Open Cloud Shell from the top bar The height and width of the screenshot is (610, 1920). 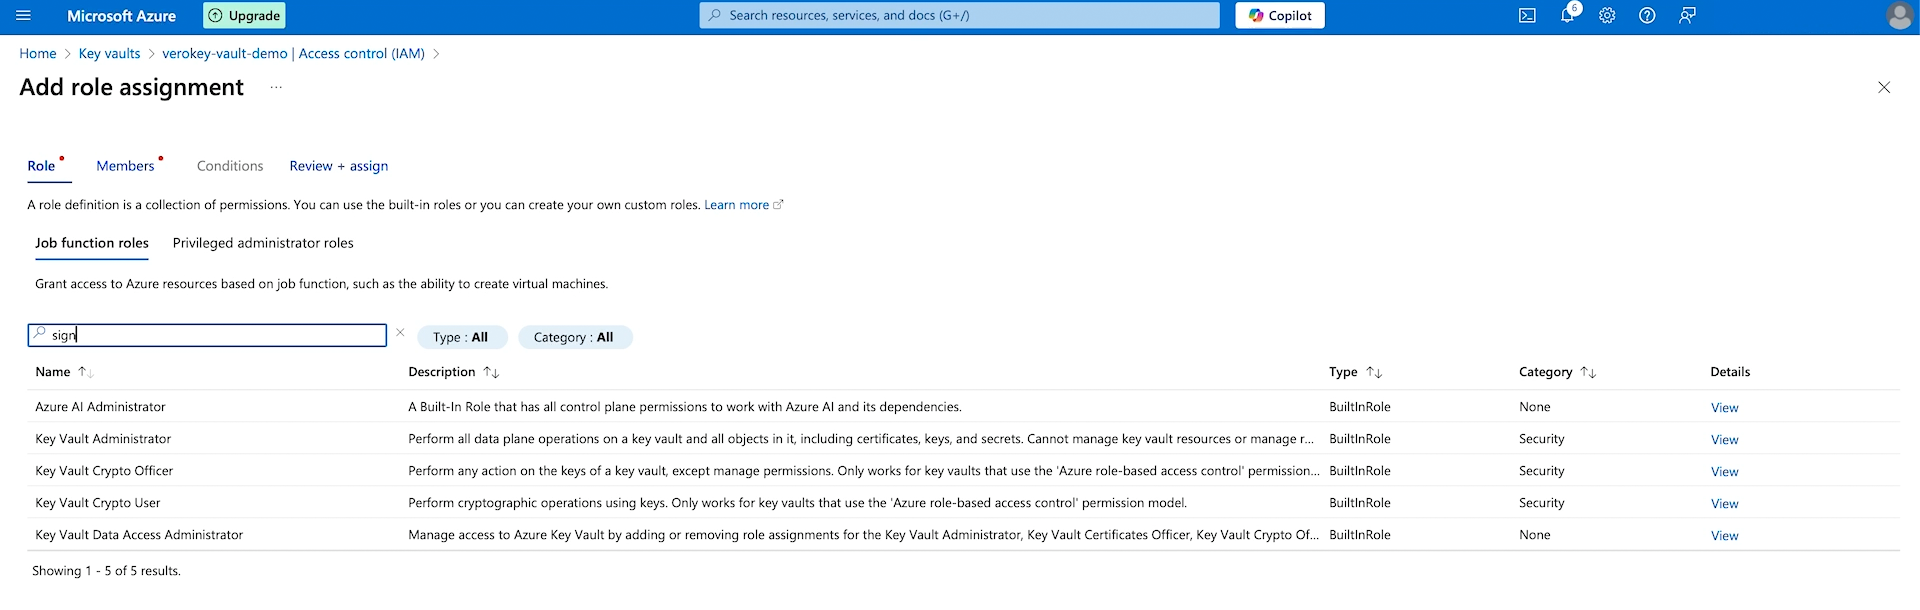pyautogui.click(x=1527, y=16)
